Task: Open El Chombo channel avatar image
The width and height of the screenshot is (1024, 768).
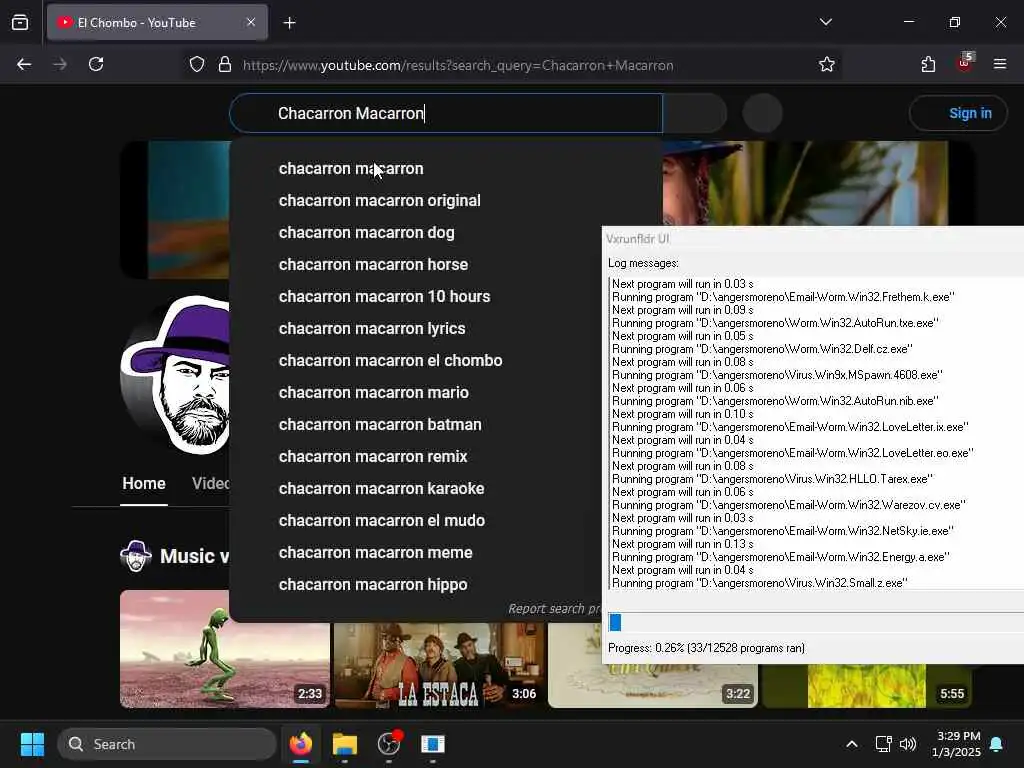Action: click(175, 374)
